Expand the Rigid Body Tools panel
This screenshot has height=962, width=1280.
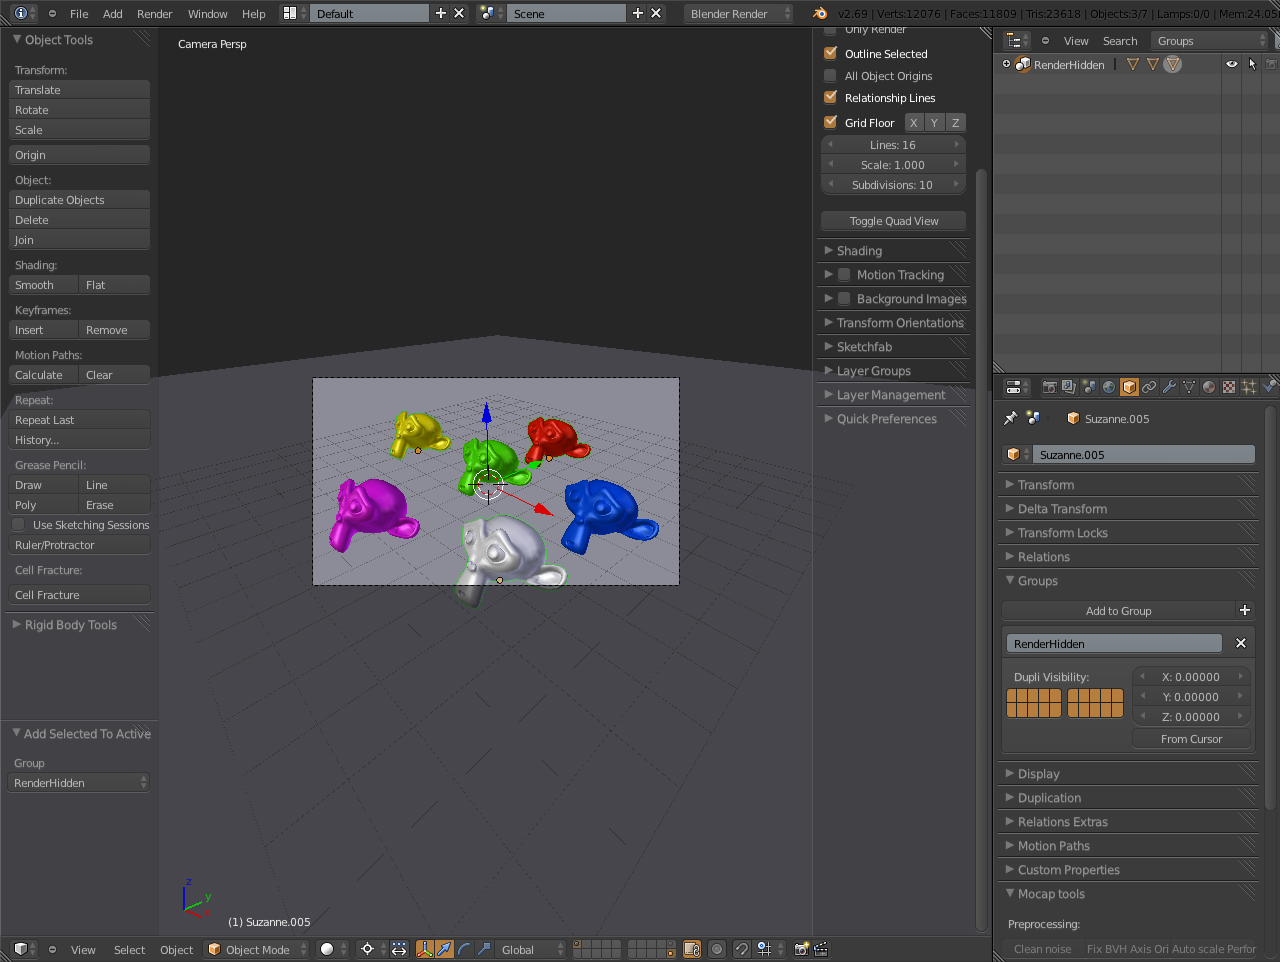70,625
